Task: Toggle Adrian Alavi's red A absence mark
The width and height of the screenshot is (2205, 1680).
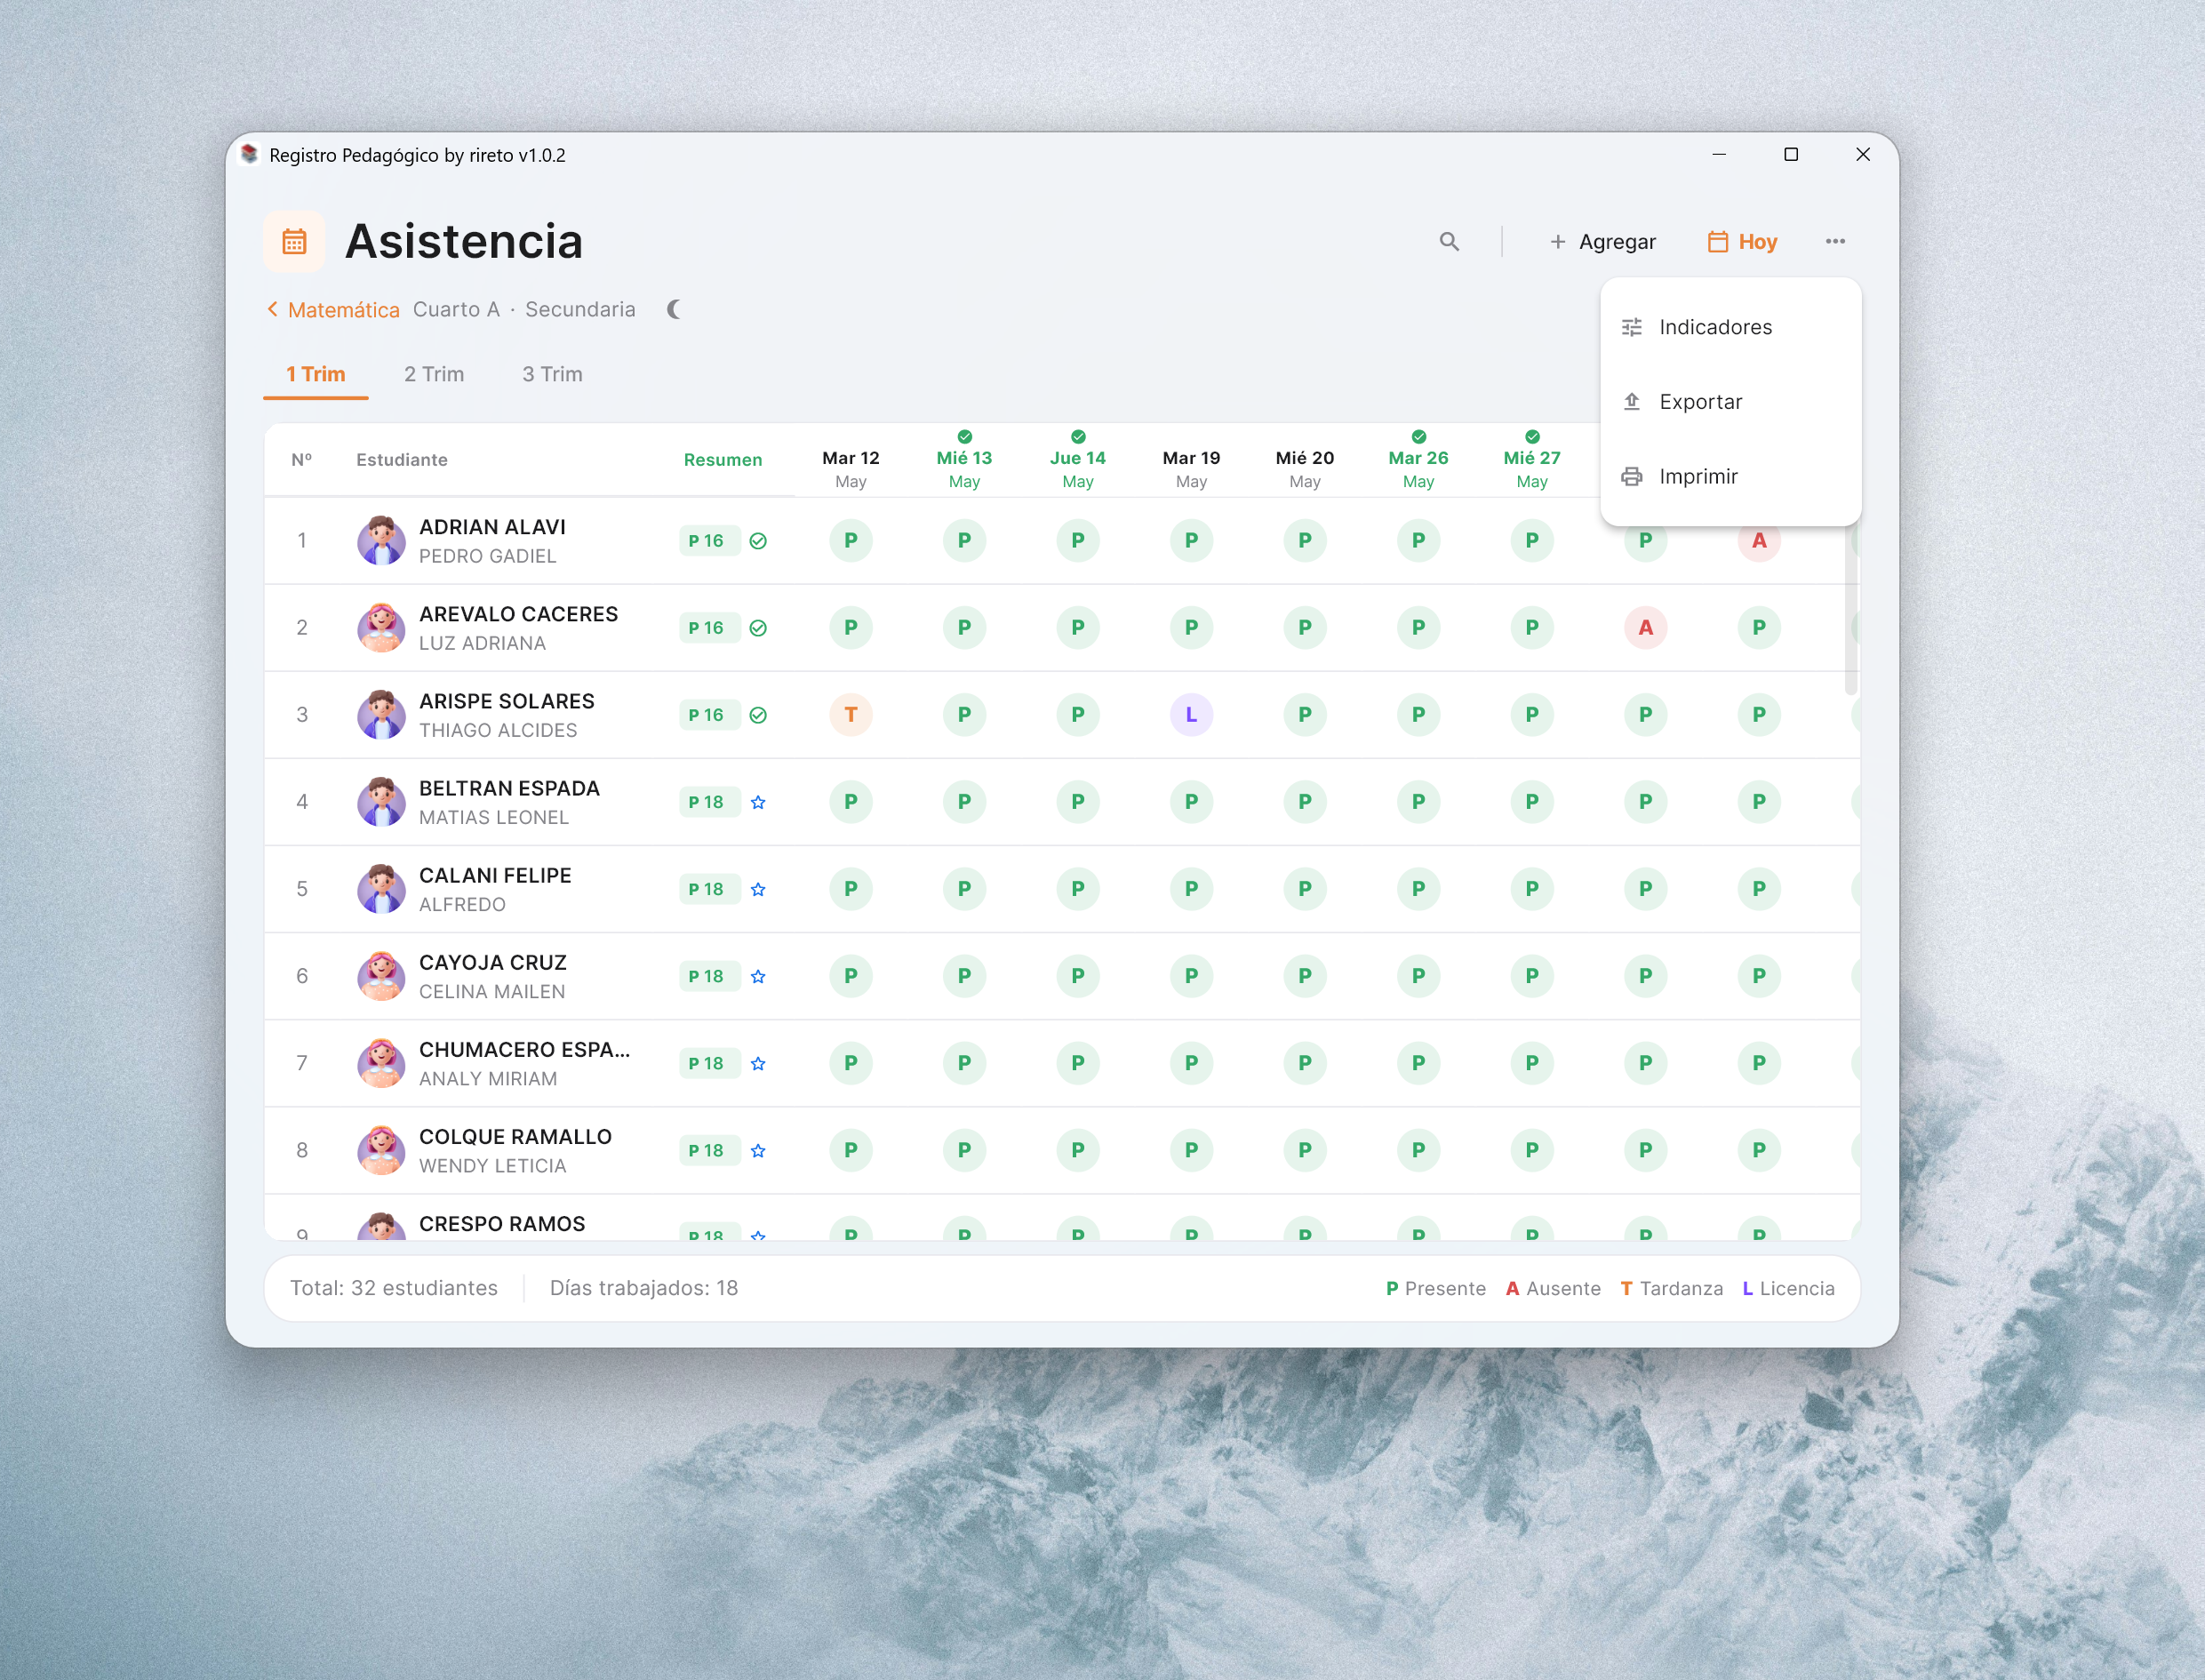Action: pos(1759,541)
